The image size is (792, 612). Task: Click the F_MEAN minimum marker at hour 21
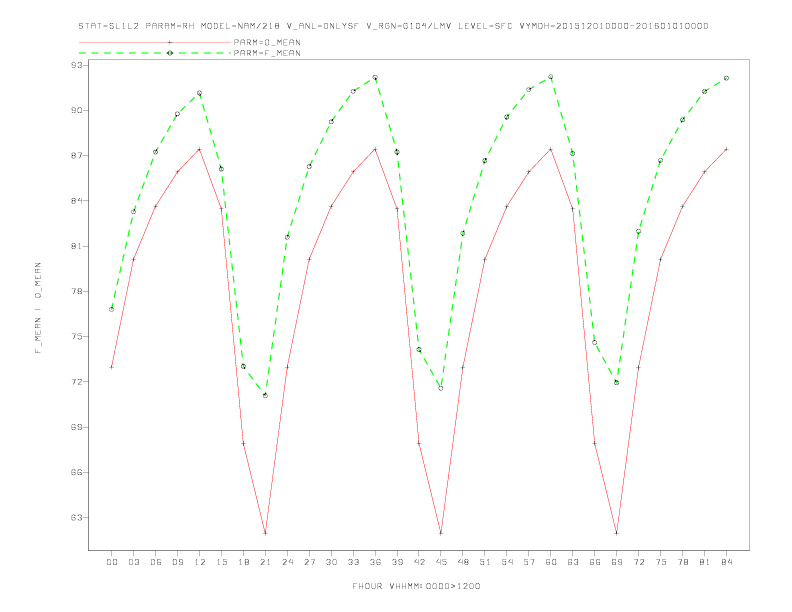(x=265, y=395)
